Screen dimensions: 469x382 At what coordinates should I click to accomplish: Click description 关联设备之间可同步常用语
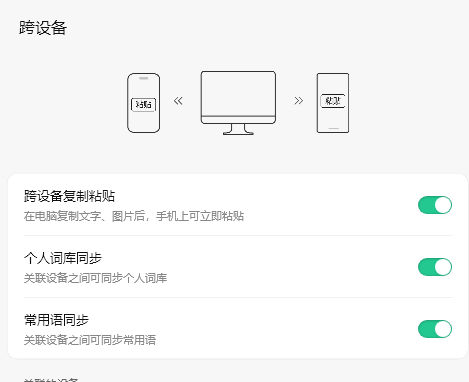pos(90,340)
